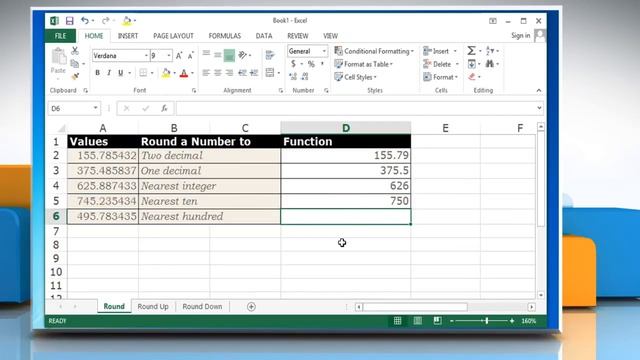Click Decrease Decimal icon
The height and width of the screenshot is (360, 640).
305,76
